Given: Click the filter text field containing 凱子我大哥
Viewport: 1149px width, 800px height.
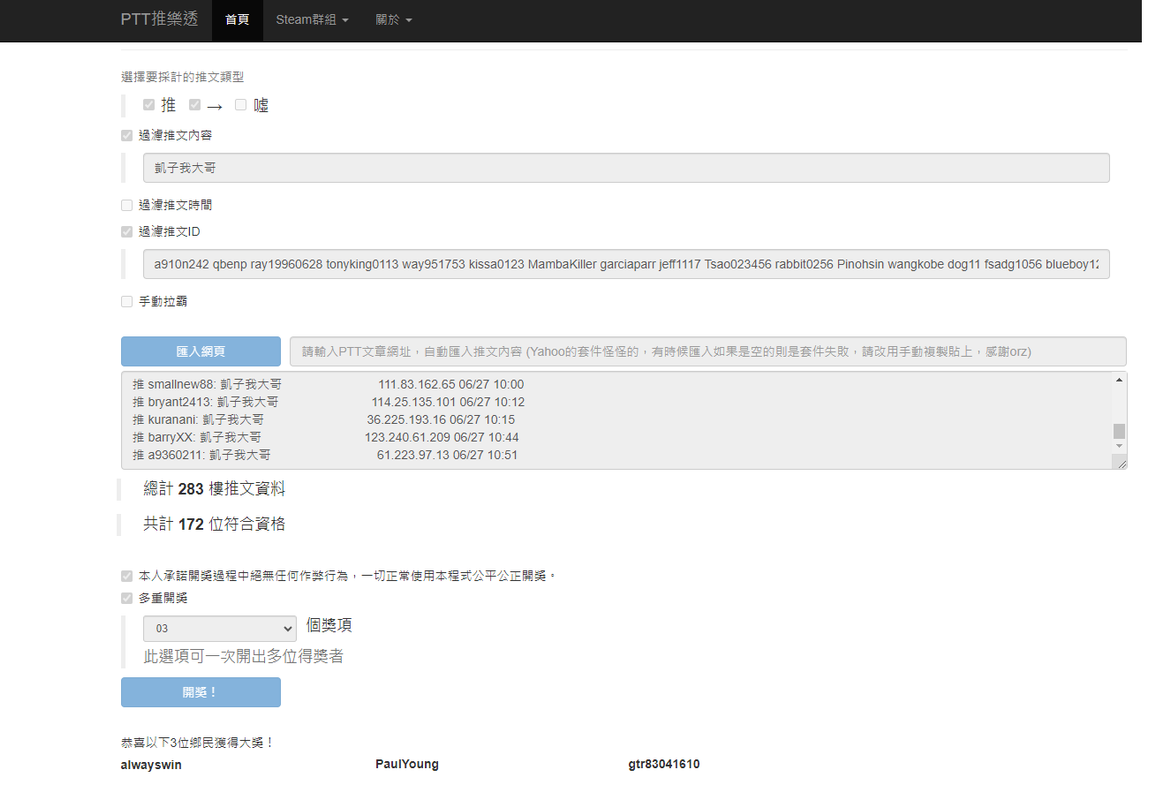Looking at the screenshot, I should pos(626,168).
